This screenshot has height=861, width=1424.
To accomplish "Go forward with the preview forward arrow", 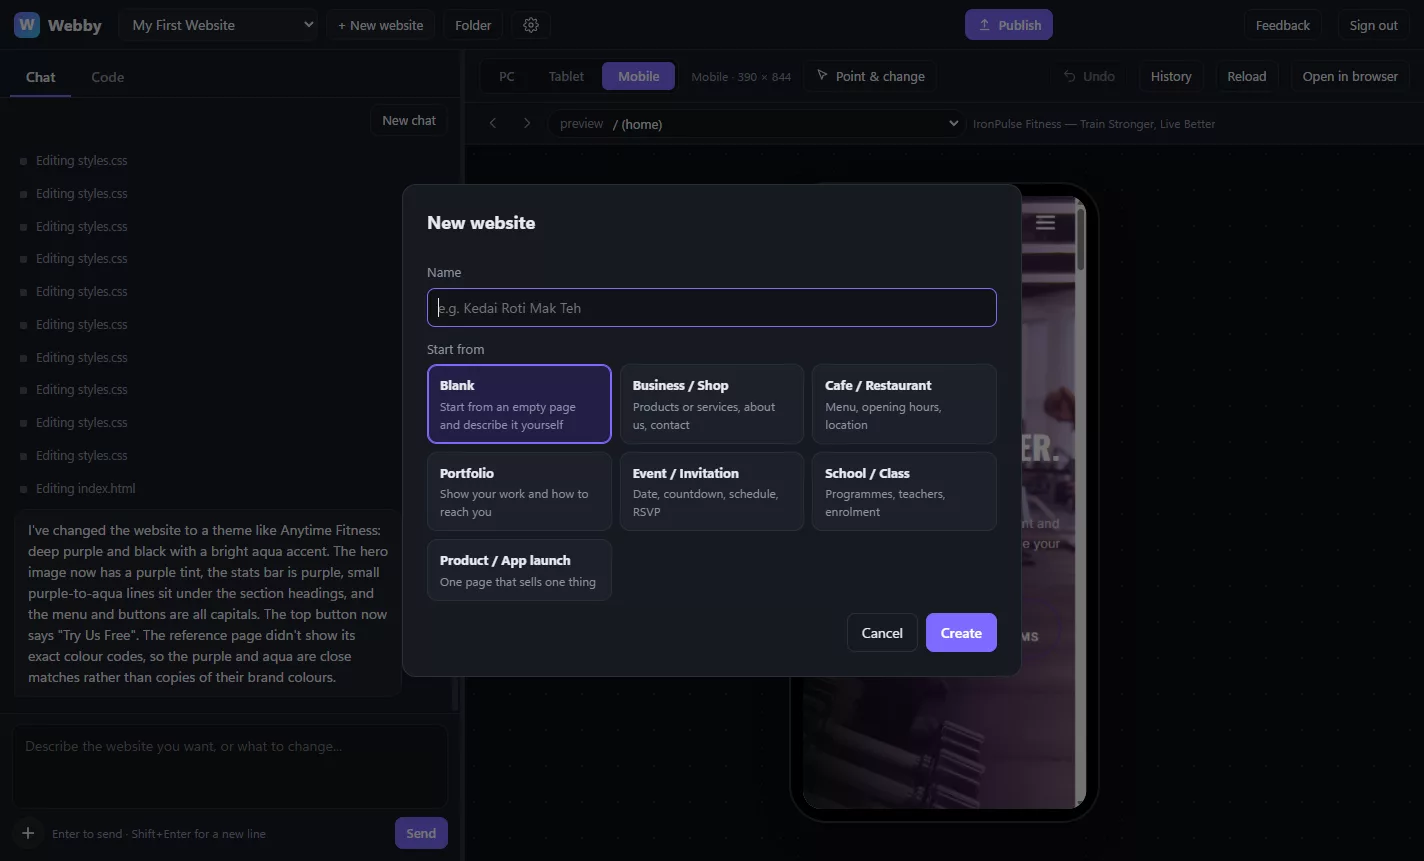I will 527,123.
